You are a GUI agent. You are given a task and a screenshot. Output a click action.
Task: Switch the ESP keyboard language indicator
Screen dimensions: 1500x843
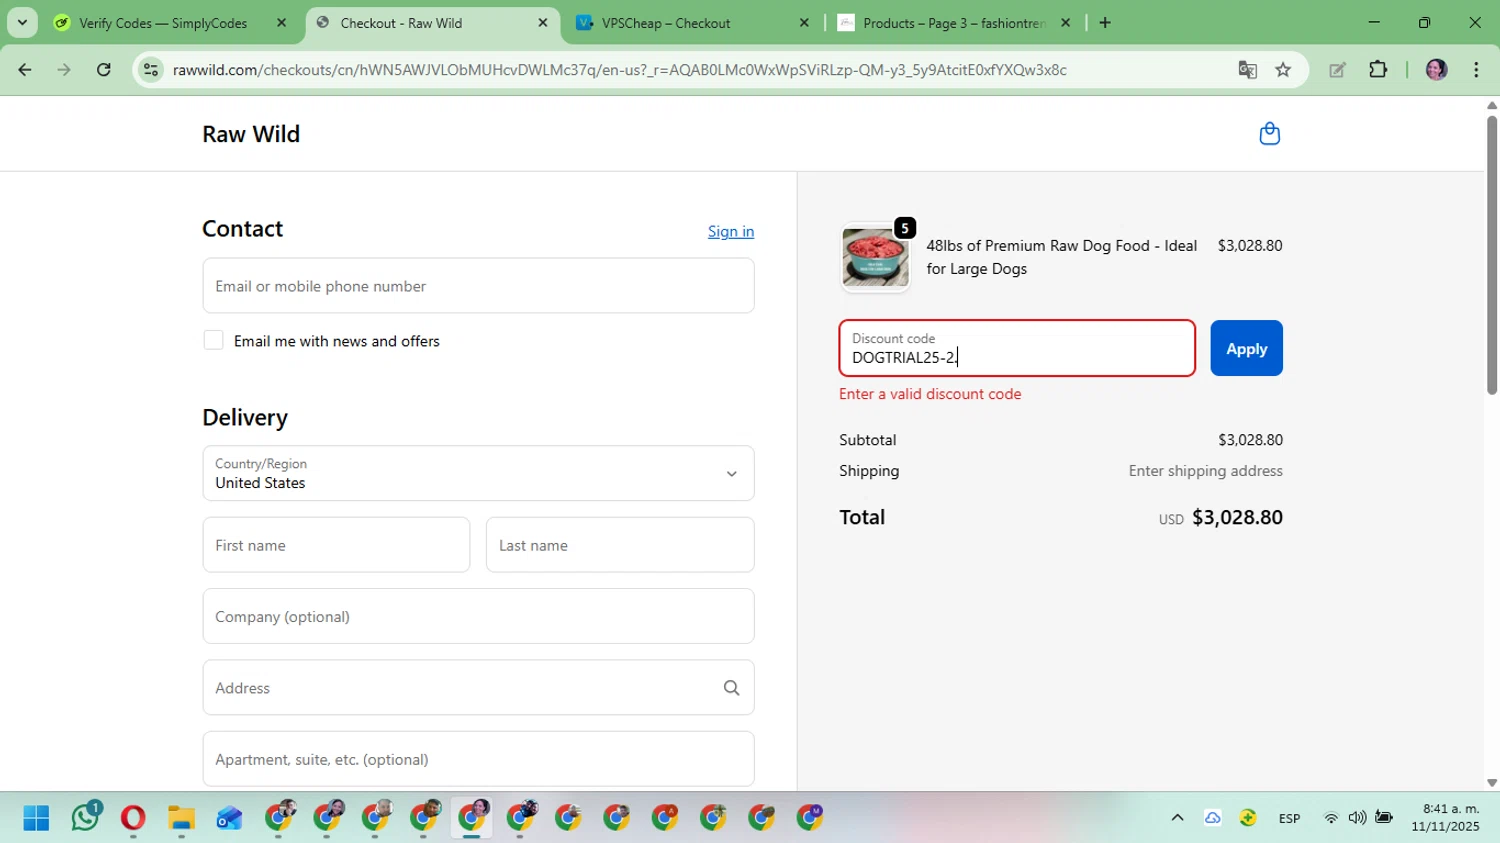pos(1289,818)
